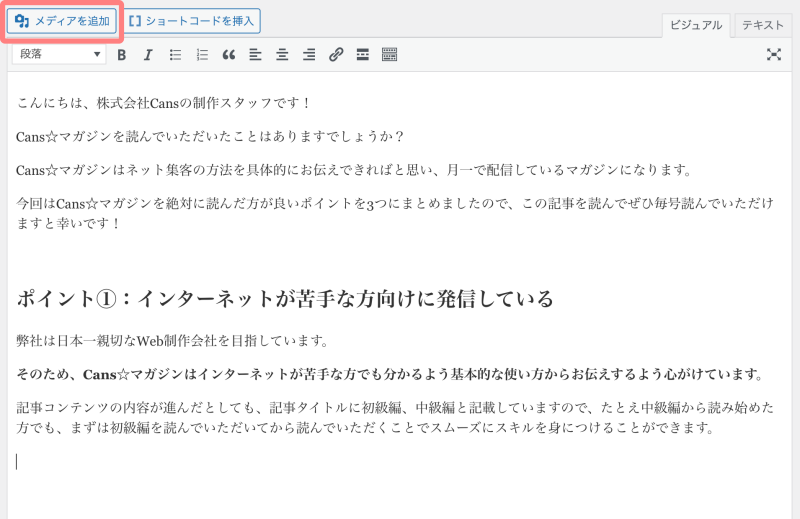Switch to the ビジュアル tab
The height and width of the screenshot is (519, 800).
coord(695,25)
